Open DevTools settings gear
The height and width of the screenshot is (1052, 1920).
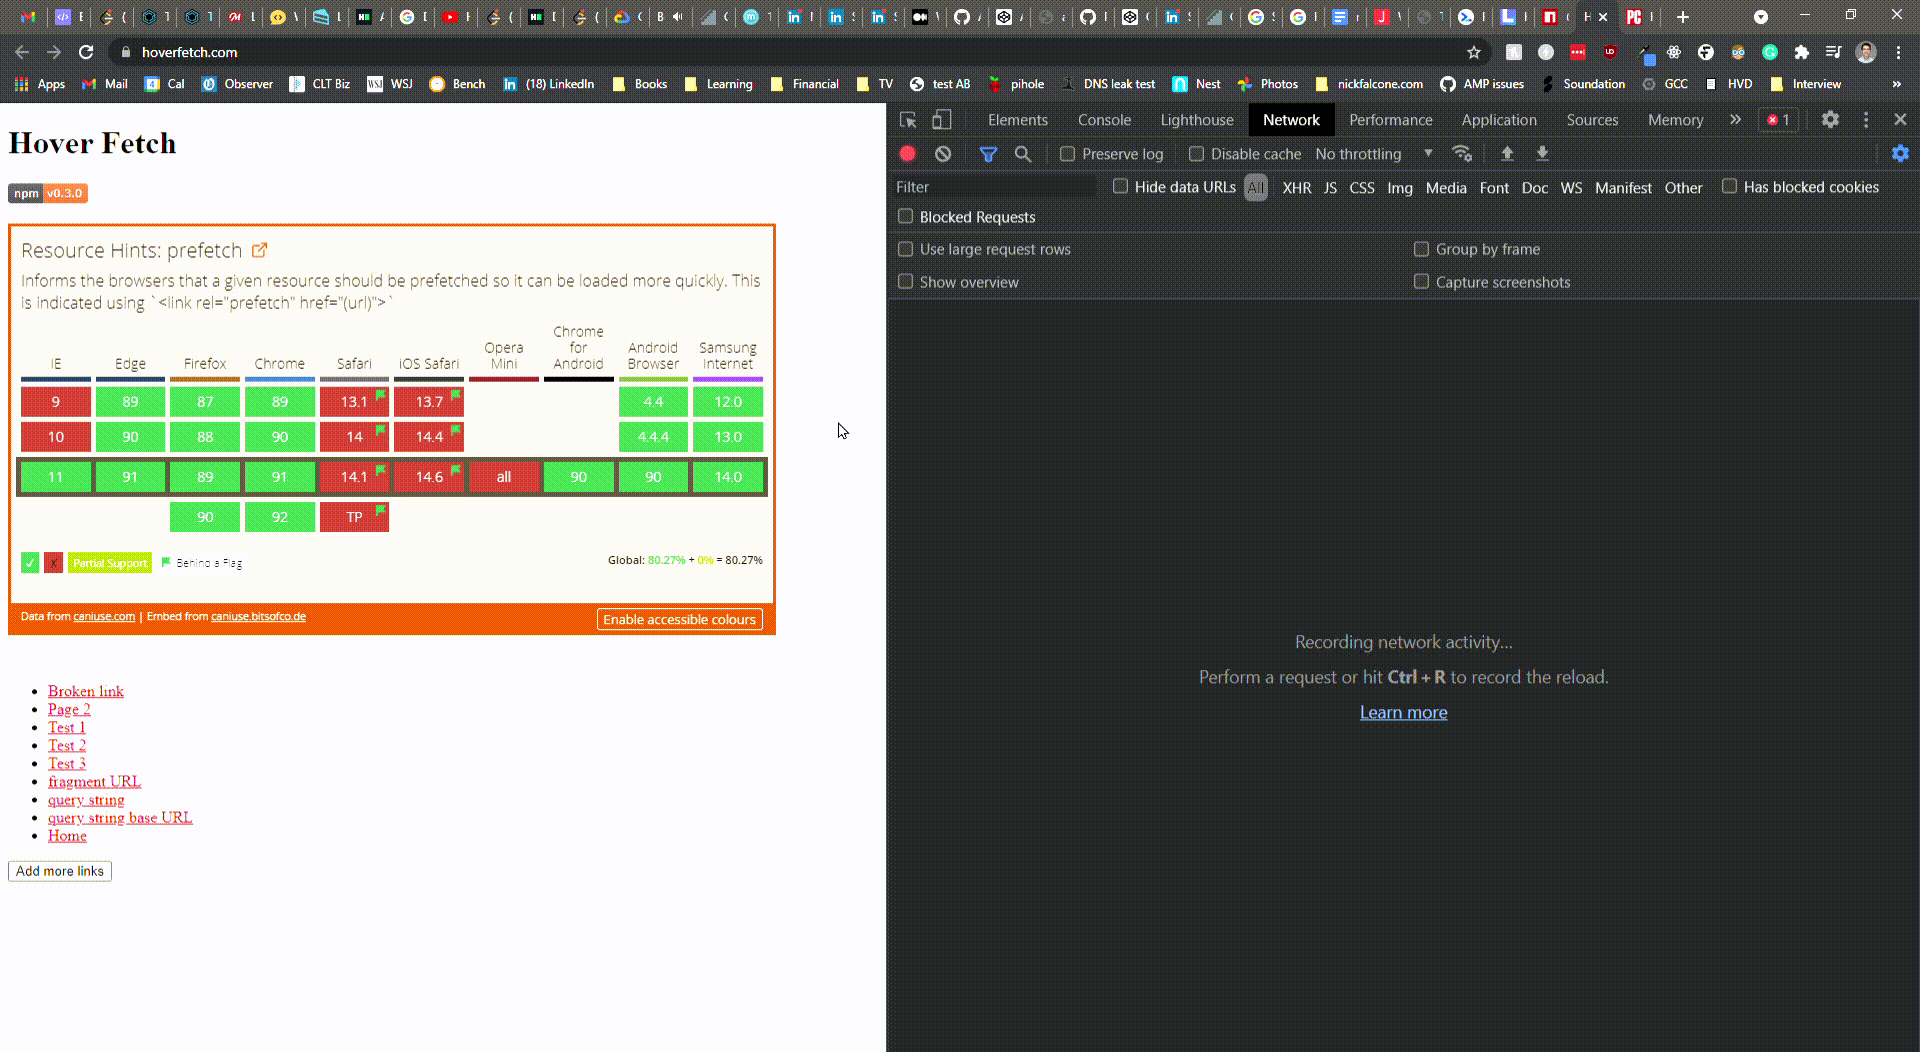click(x=1830, y=120)
